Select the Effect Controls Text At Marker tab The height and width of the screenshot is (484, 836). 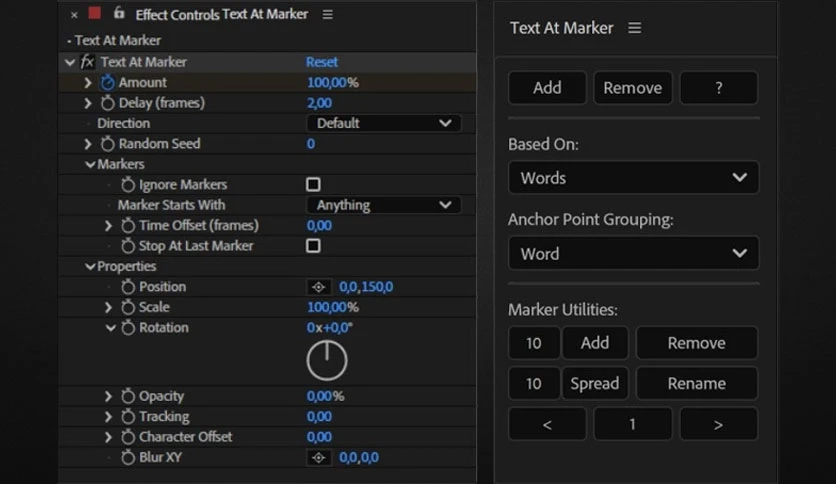pyautogui.click(x=221, y=14)
